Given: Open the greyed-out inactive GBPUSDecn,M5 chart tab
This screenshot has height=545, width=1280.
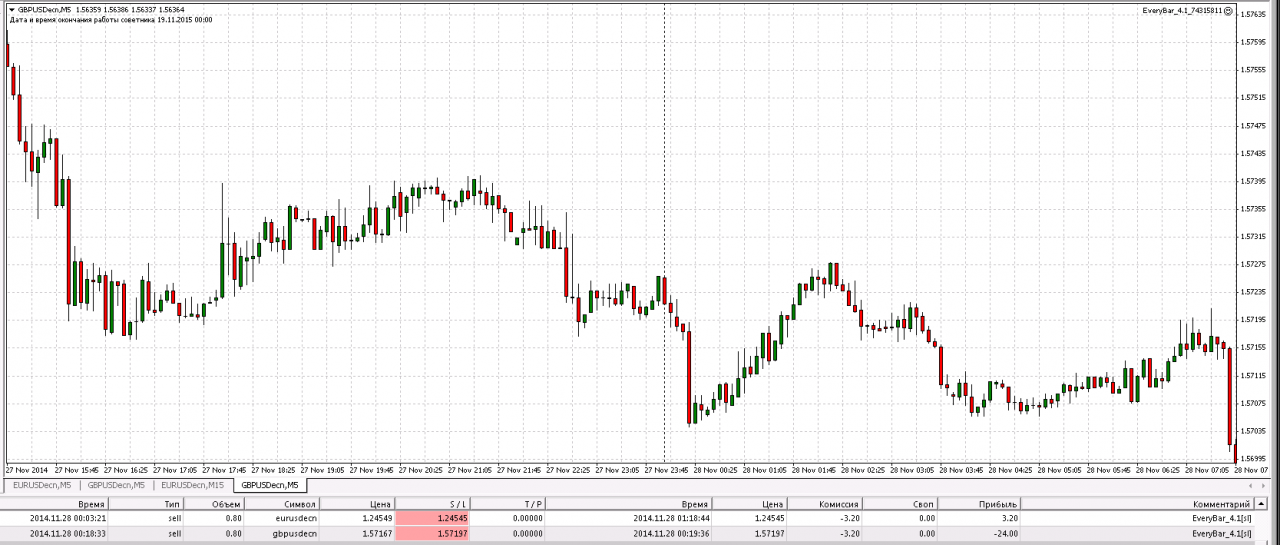Looking at the screenshot, I should tap(116, 485).
